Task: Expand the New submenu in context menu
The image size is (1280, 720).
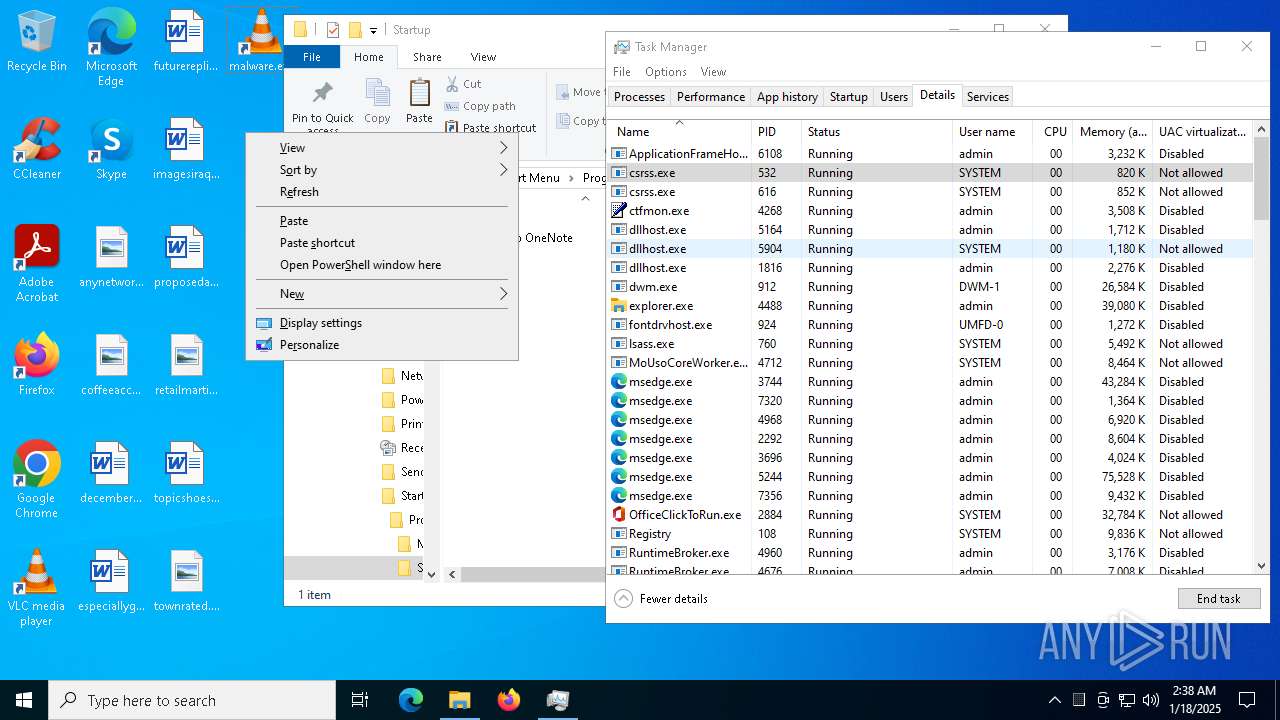Action: 382,294
